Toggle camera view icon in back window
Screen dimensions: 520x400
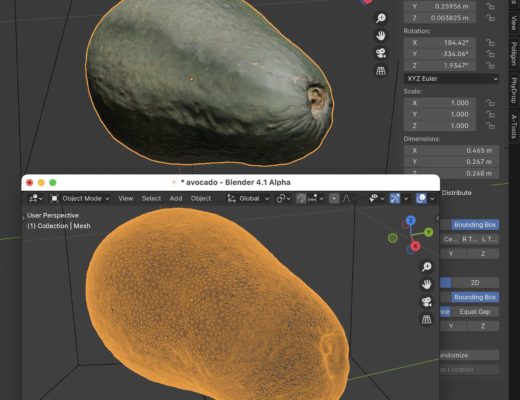tap(381, 53)
